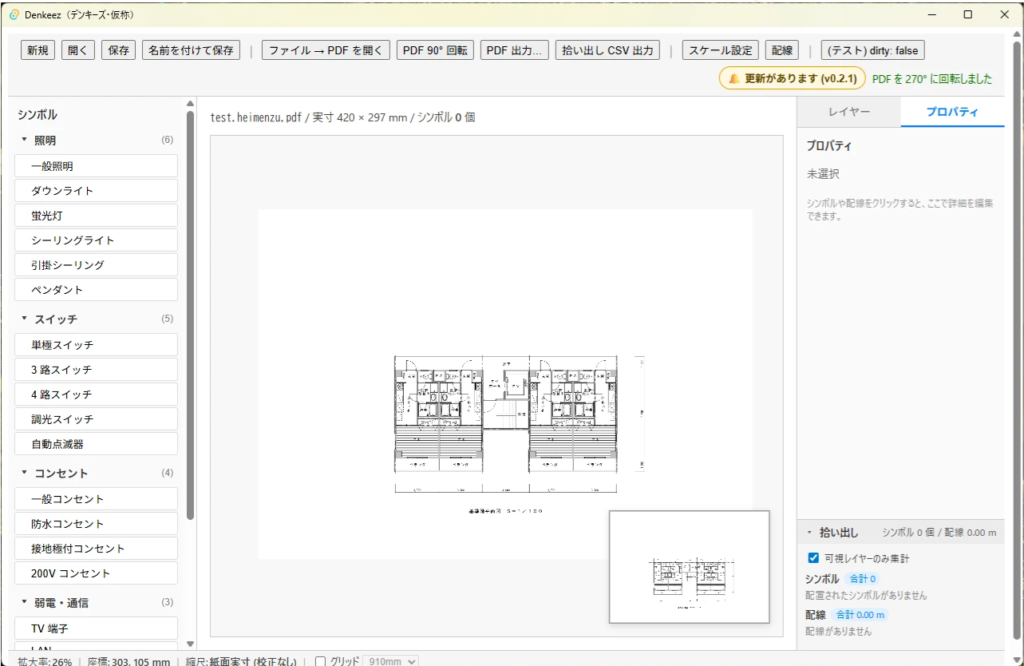
Task: Click the Denkeez app icon in title bar
Action: point(14,14)
